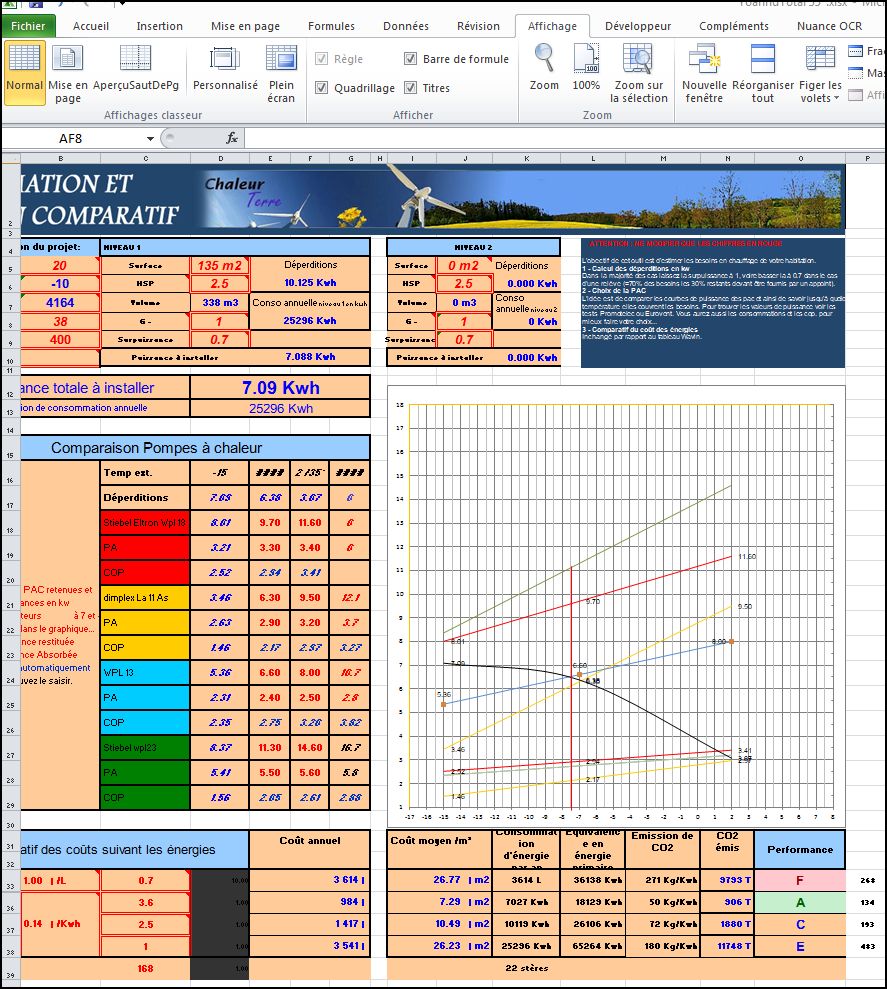Viewport: 887px width, 989px height.
Task: Click the 26.77 per m2 cost cell
Action: point(439,880)
